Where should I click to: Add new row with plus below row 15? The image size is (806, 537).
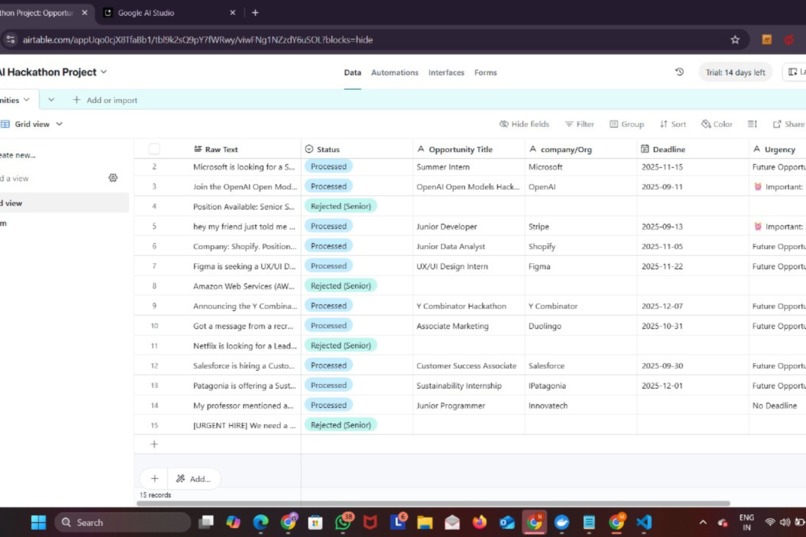[x=154, y=444]
